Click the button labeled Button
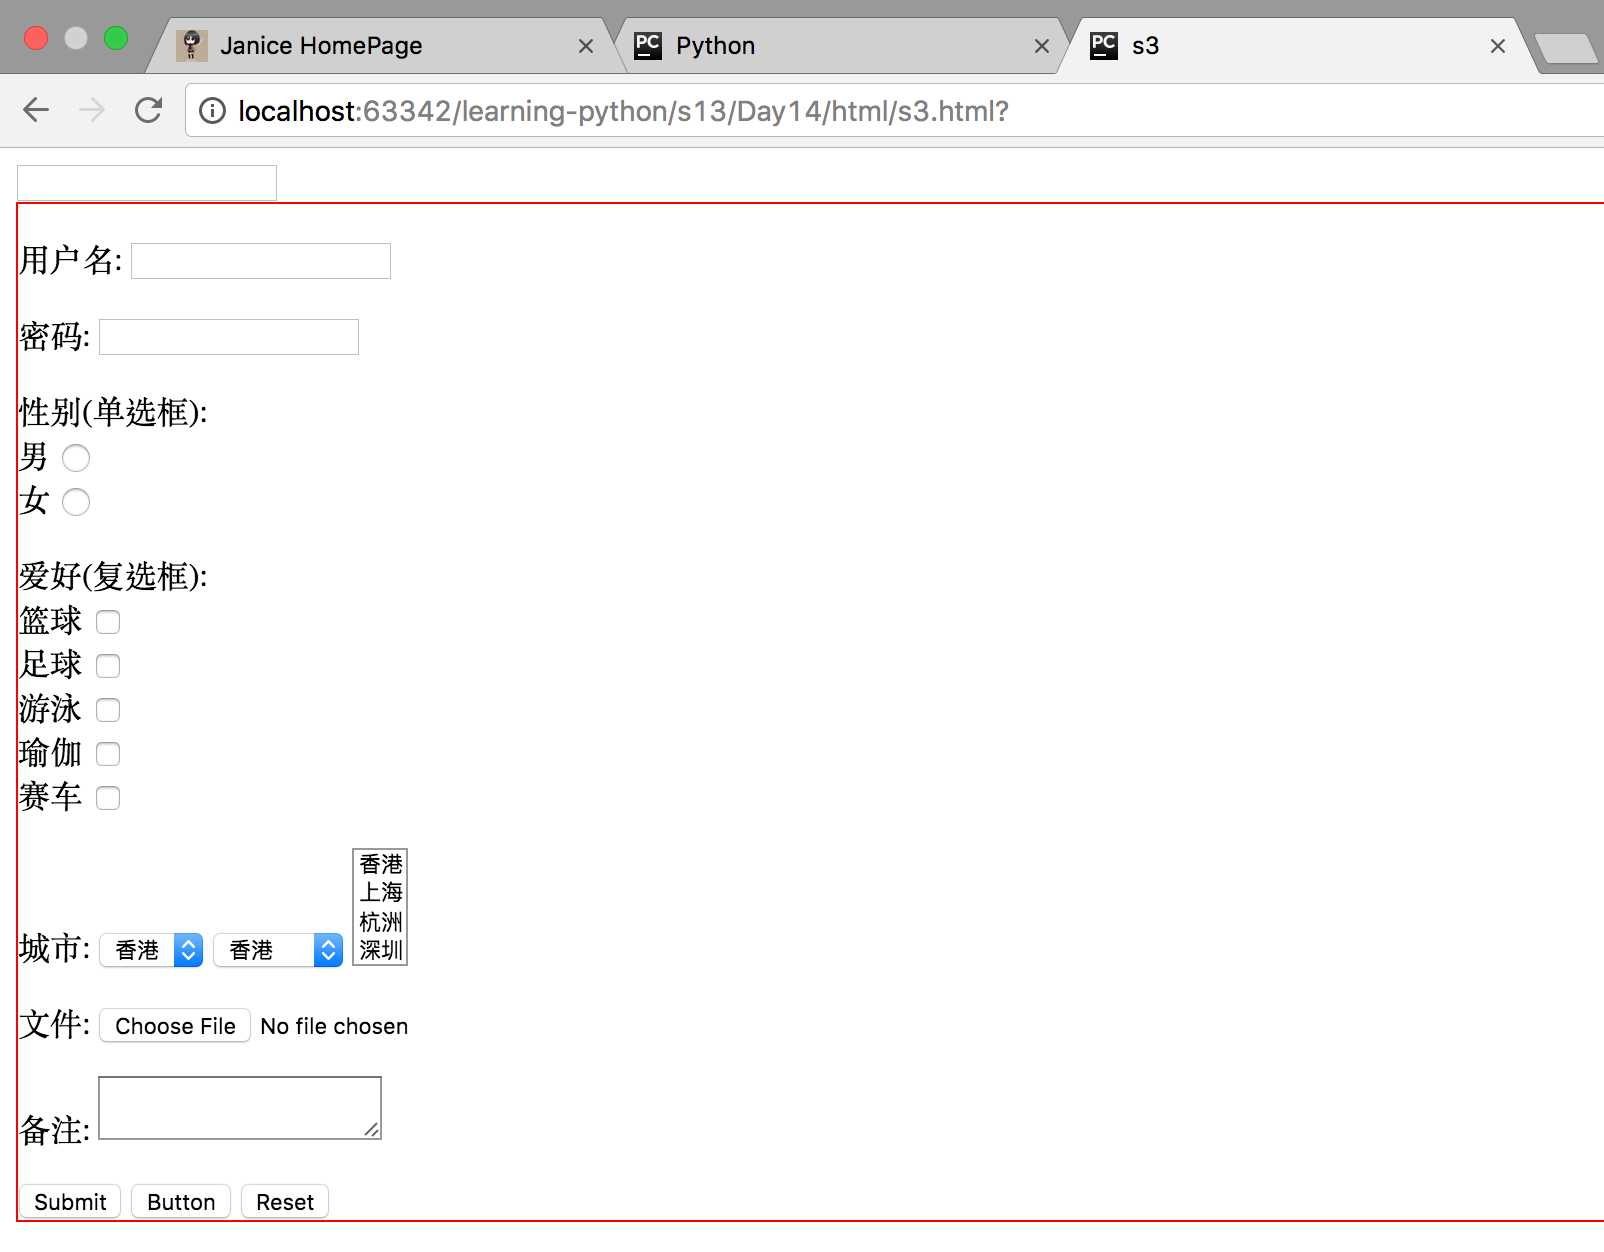The image size is (1604, 1252). pos(181,1202)
